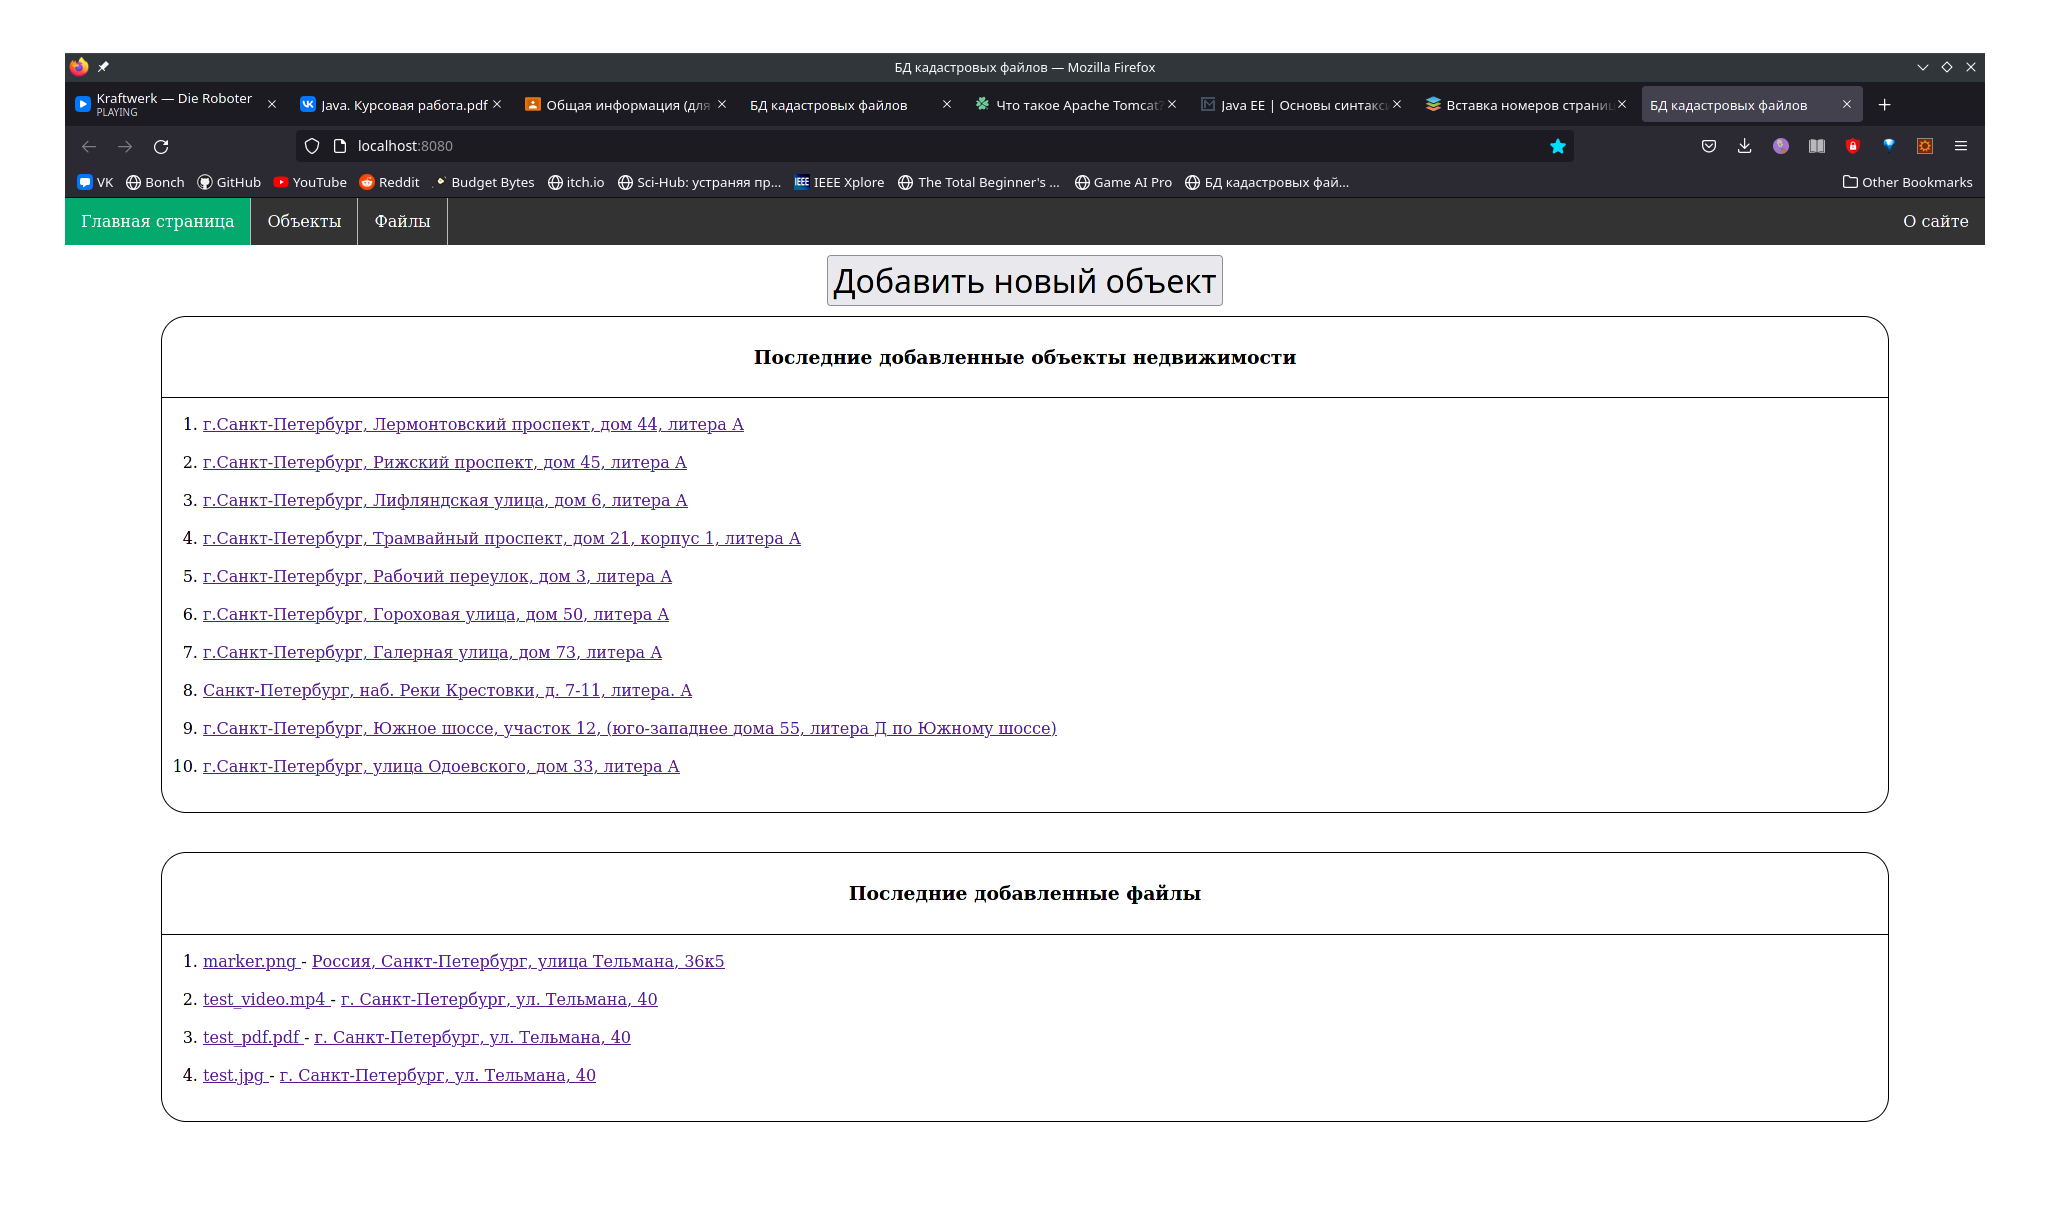Open the Pocket save icon
The image size is (2050, 1210).
(1709, 146)
